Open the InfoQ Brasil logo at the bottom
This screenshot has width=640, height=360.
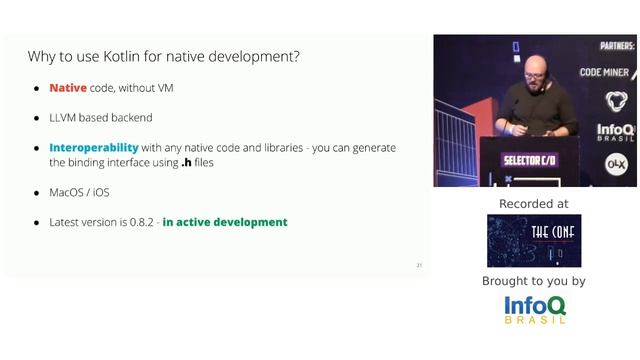pos(535,310)
